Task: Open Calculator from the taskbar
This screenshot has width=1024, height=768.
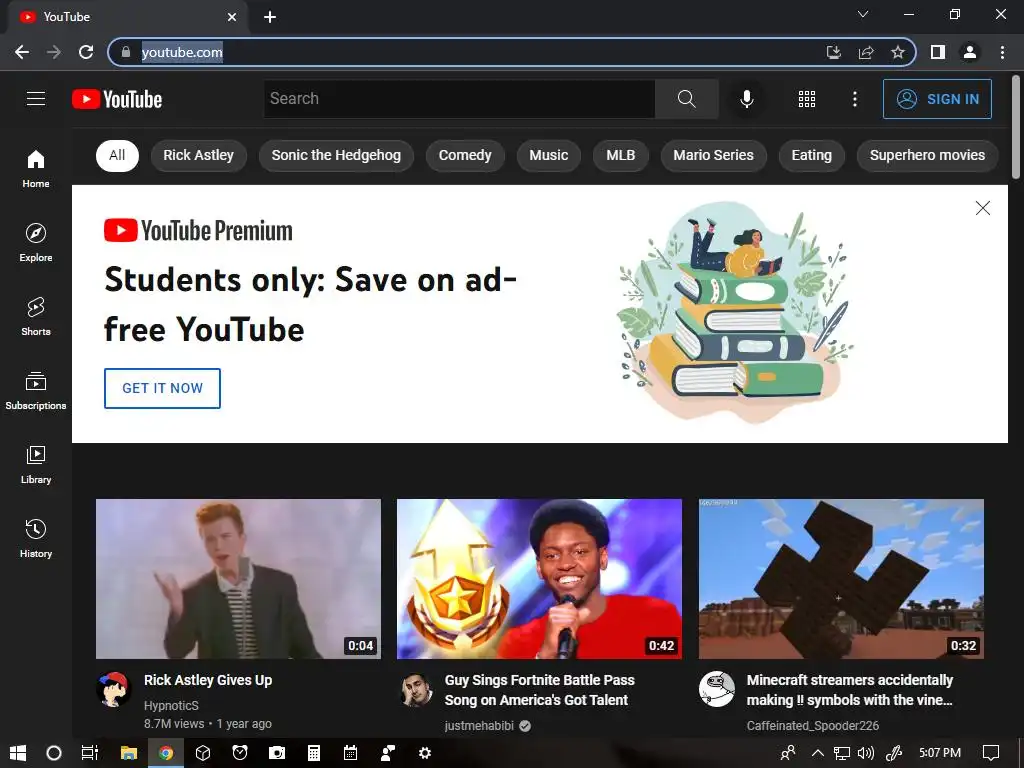Action: [x=313, y=753]
